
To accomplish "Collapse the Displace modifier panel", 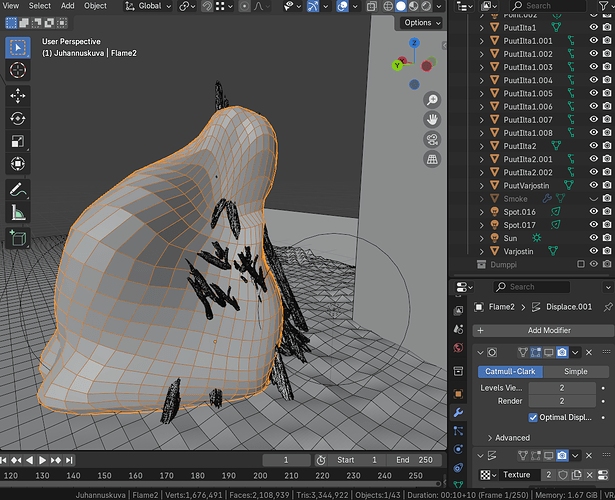I will click(480, 455).
